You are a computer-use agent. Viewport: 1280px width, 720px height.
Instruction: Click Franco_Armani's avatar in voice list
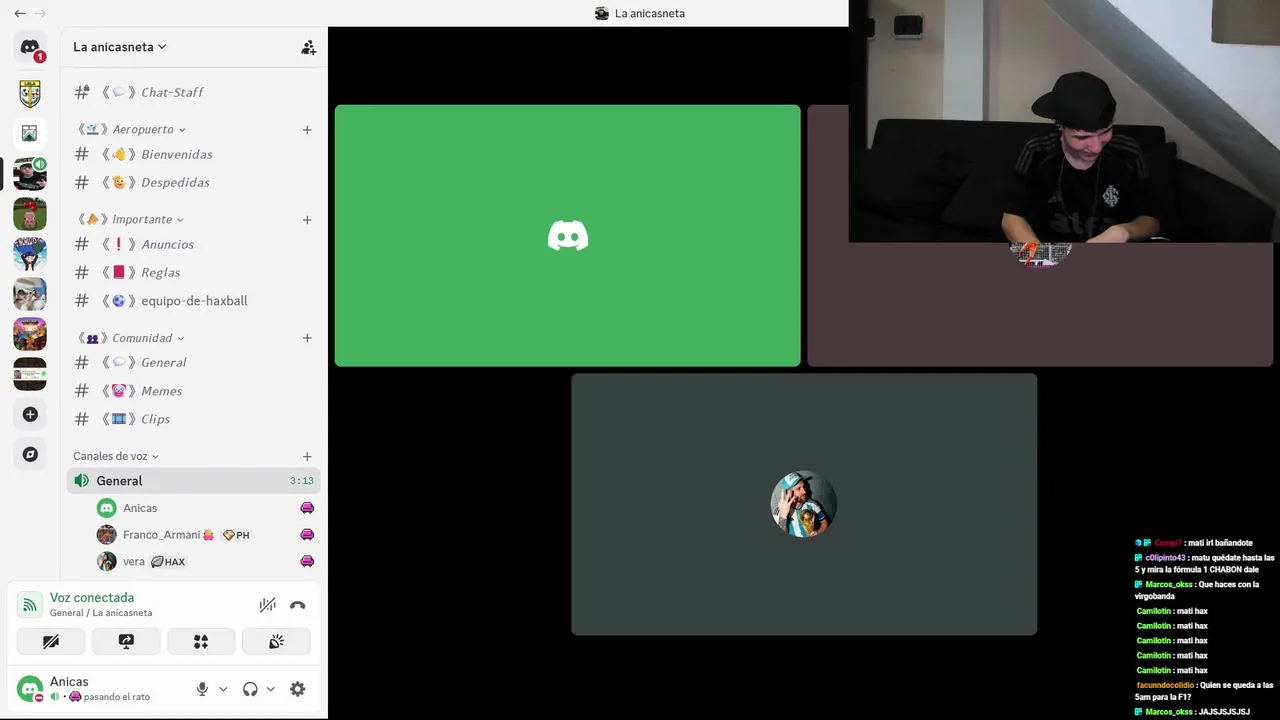tap(106, 535)
